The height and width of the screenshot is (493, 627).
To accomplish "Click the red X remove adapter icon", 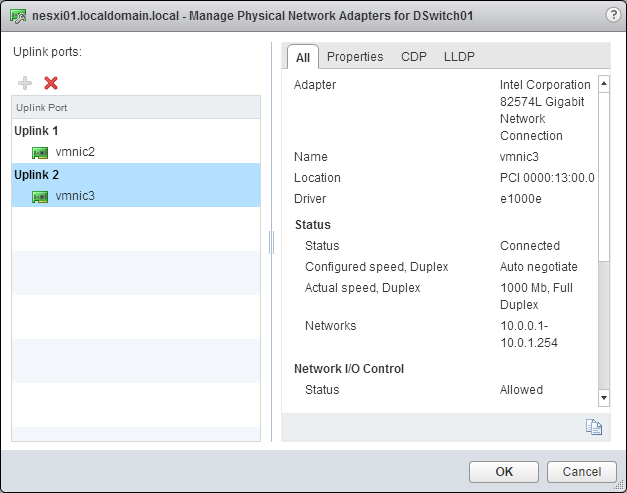I will click(51, 83).
